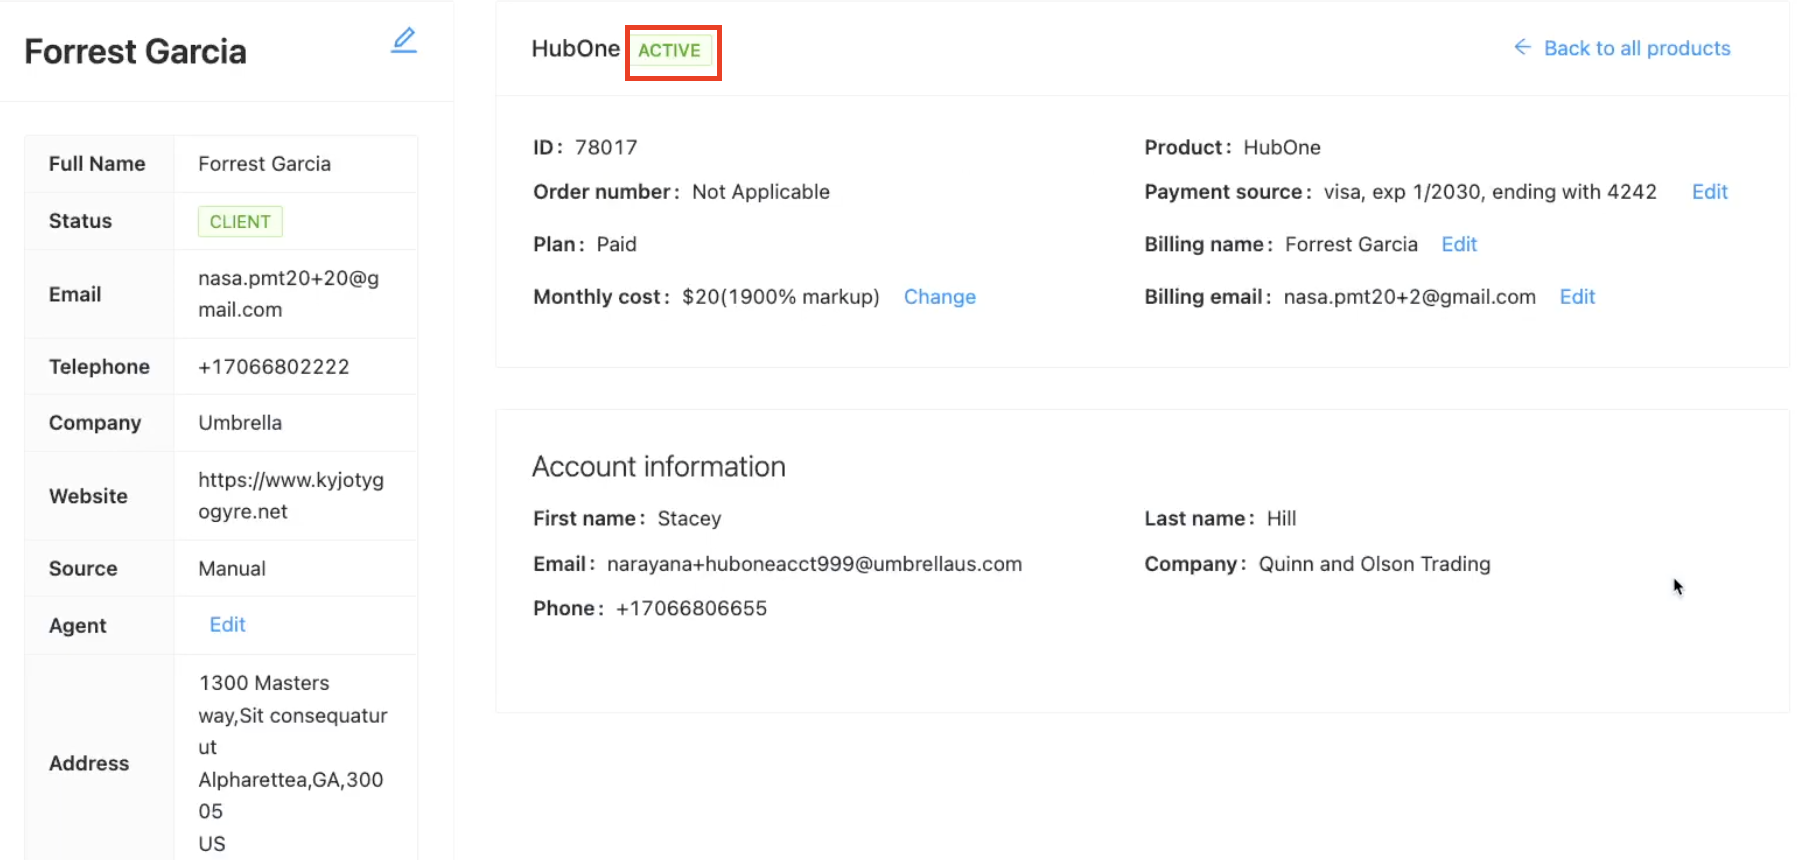The image size is (1820, 860).
Task: Select the order number value Not Applicable
Action: (761, 192)
